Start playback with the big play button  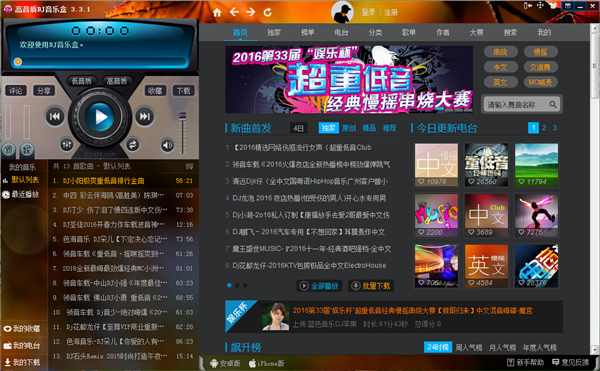pyautogui.click(x=100, y=117)
